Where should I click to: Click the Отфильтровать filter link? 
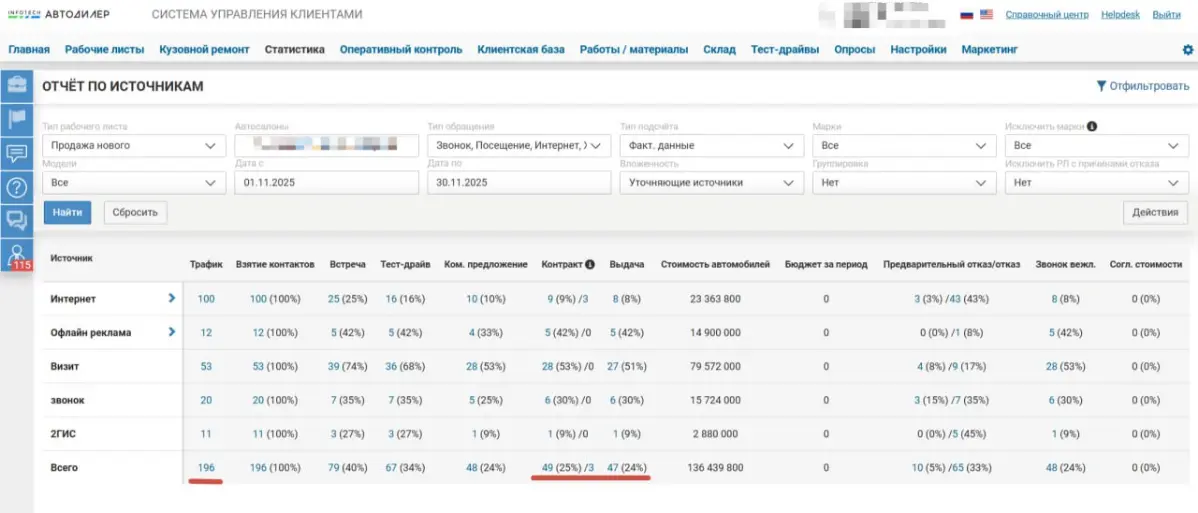(1142, 86)
